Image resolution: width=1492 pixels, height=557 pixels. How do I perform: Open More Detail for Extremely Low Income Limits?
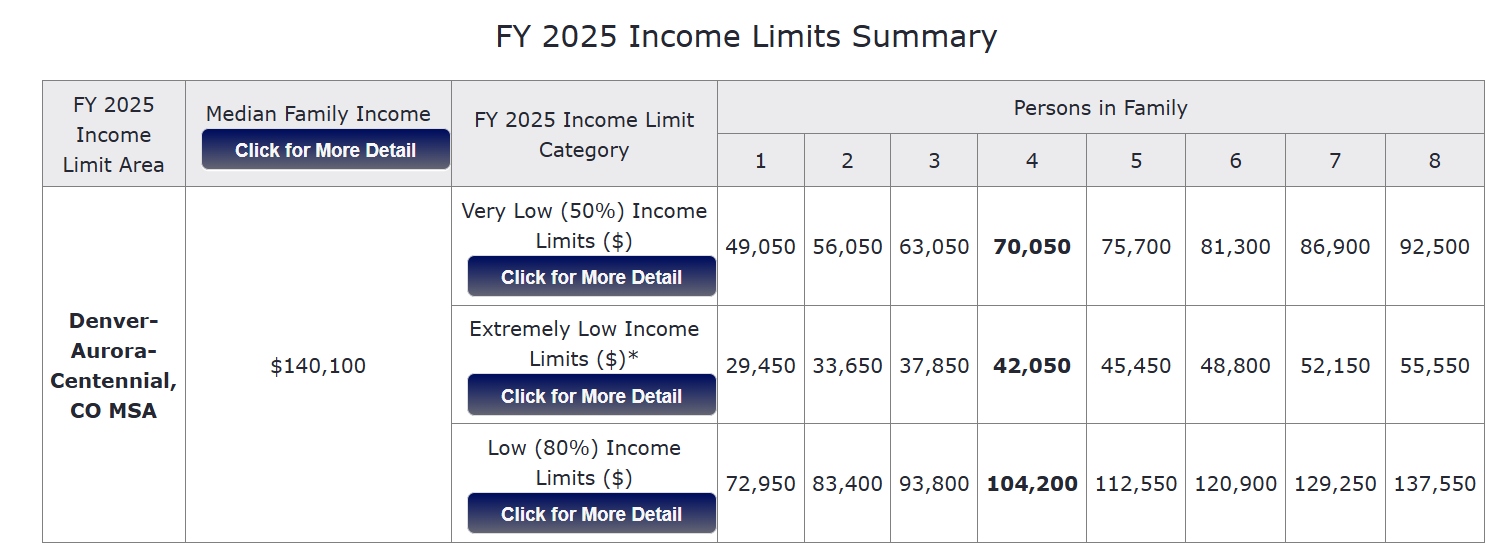(x=591, y=396)
